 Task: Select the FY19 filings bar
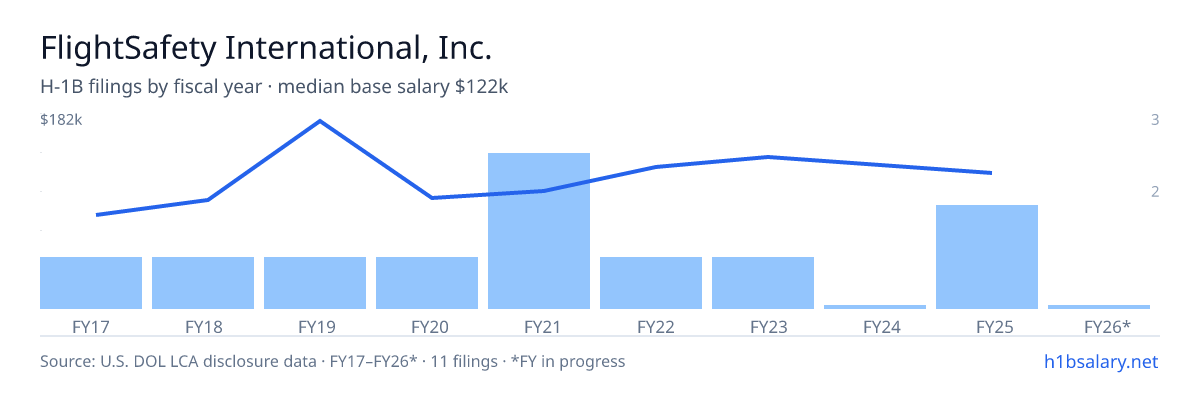(x=315, y=283)
